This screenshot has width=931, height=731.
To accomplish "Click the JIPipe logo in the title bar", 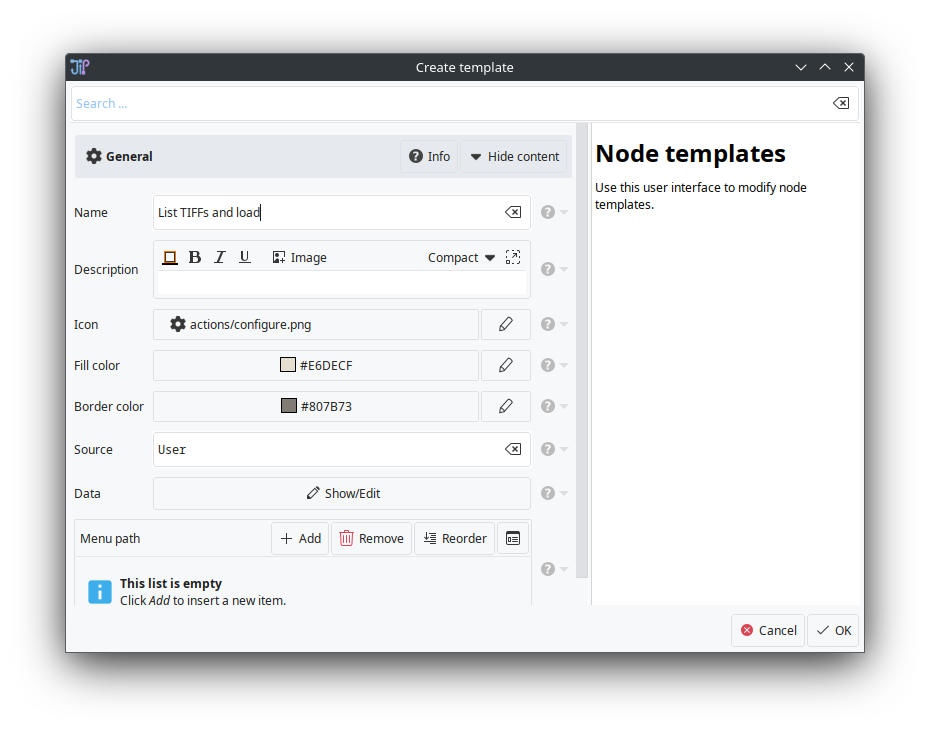I will [x=80, y=67].
